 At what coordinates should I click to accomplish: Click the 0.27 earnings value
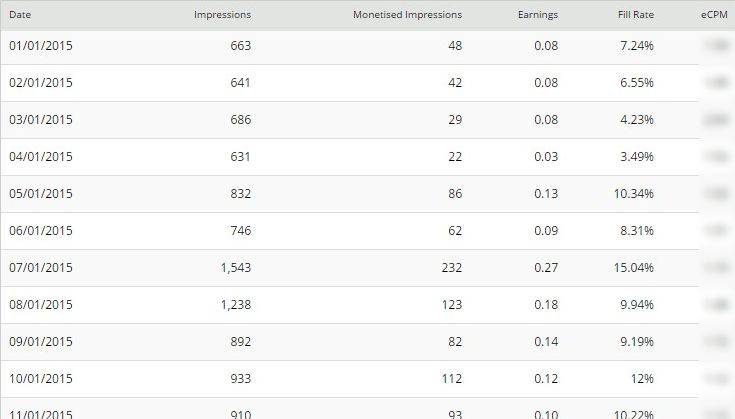click(546, 268)
